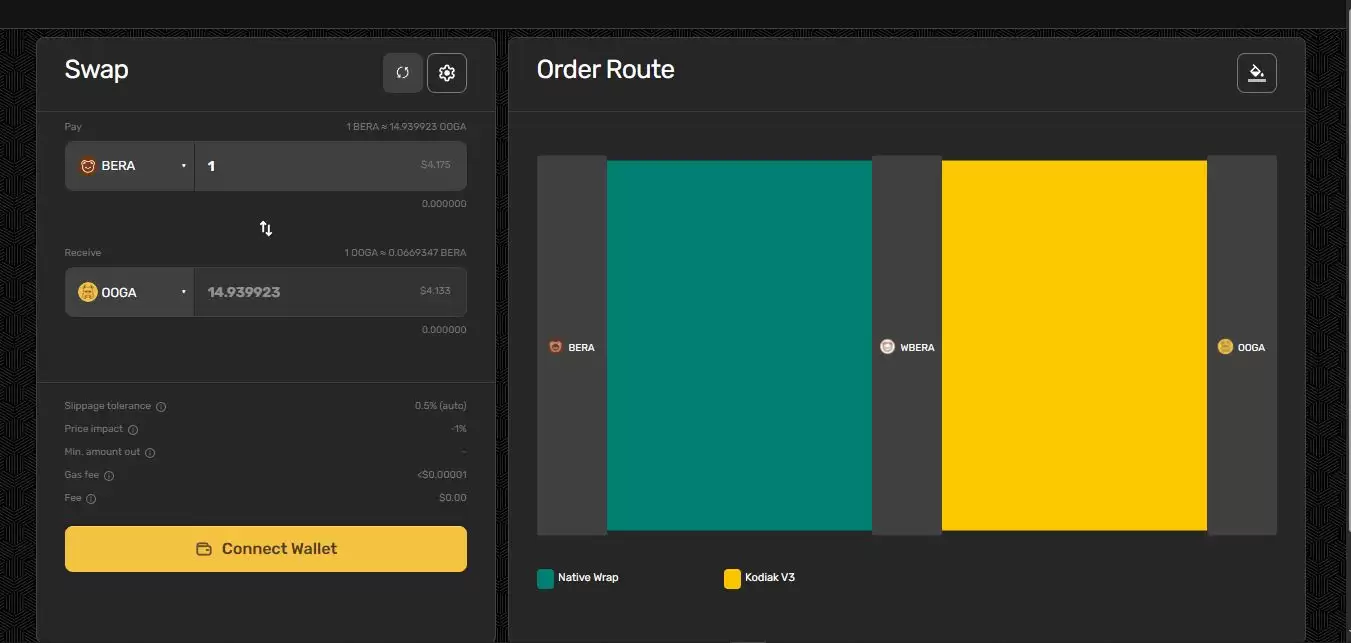Open the OOGA receive token dropdown
The height and width of the screenshot is (643, 1351).
[x=130, y=292]
